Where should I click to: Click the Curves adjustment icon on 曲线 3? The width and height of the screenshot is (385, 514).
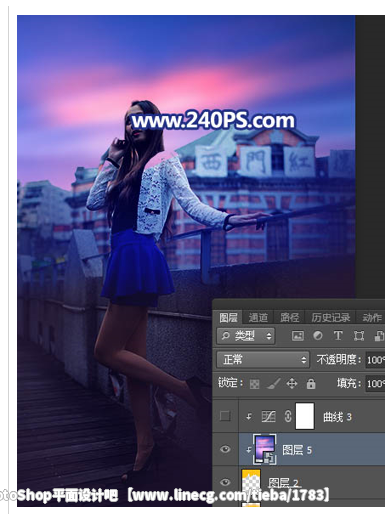(x=269, y=416)
